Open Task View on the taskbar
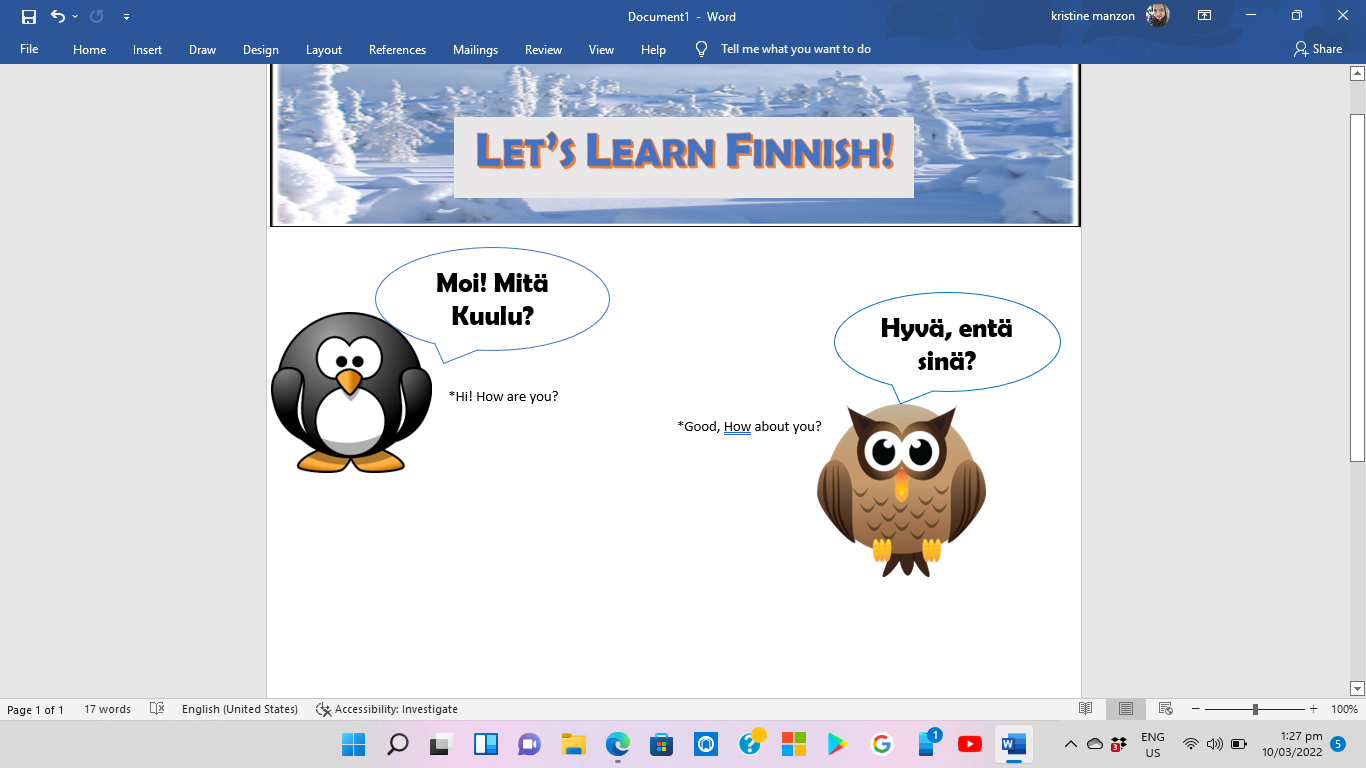 [x=441, y=744]
